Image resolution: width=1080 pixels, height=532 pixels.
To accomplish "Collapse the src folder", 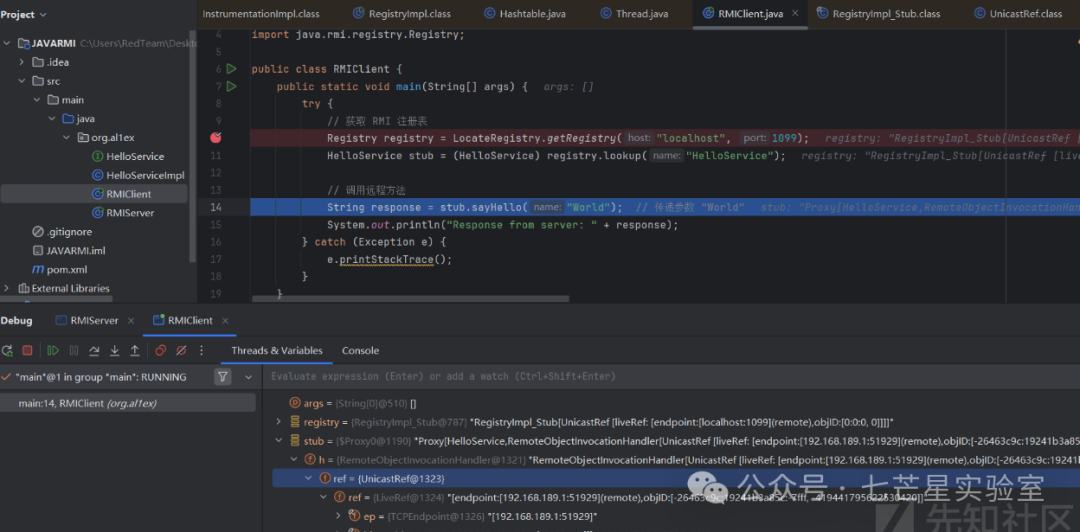I will tap(22, 81).
